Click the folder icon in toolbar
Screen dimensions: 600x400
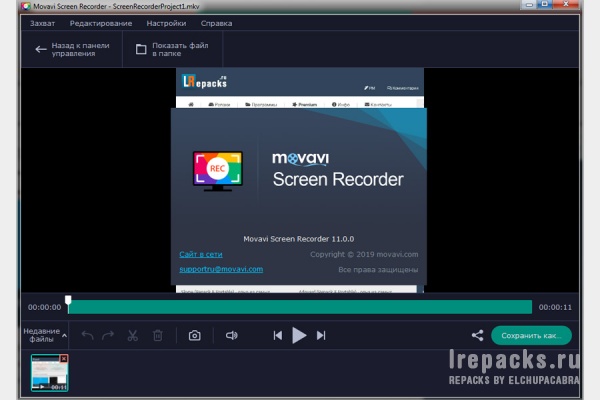(141, 49)
